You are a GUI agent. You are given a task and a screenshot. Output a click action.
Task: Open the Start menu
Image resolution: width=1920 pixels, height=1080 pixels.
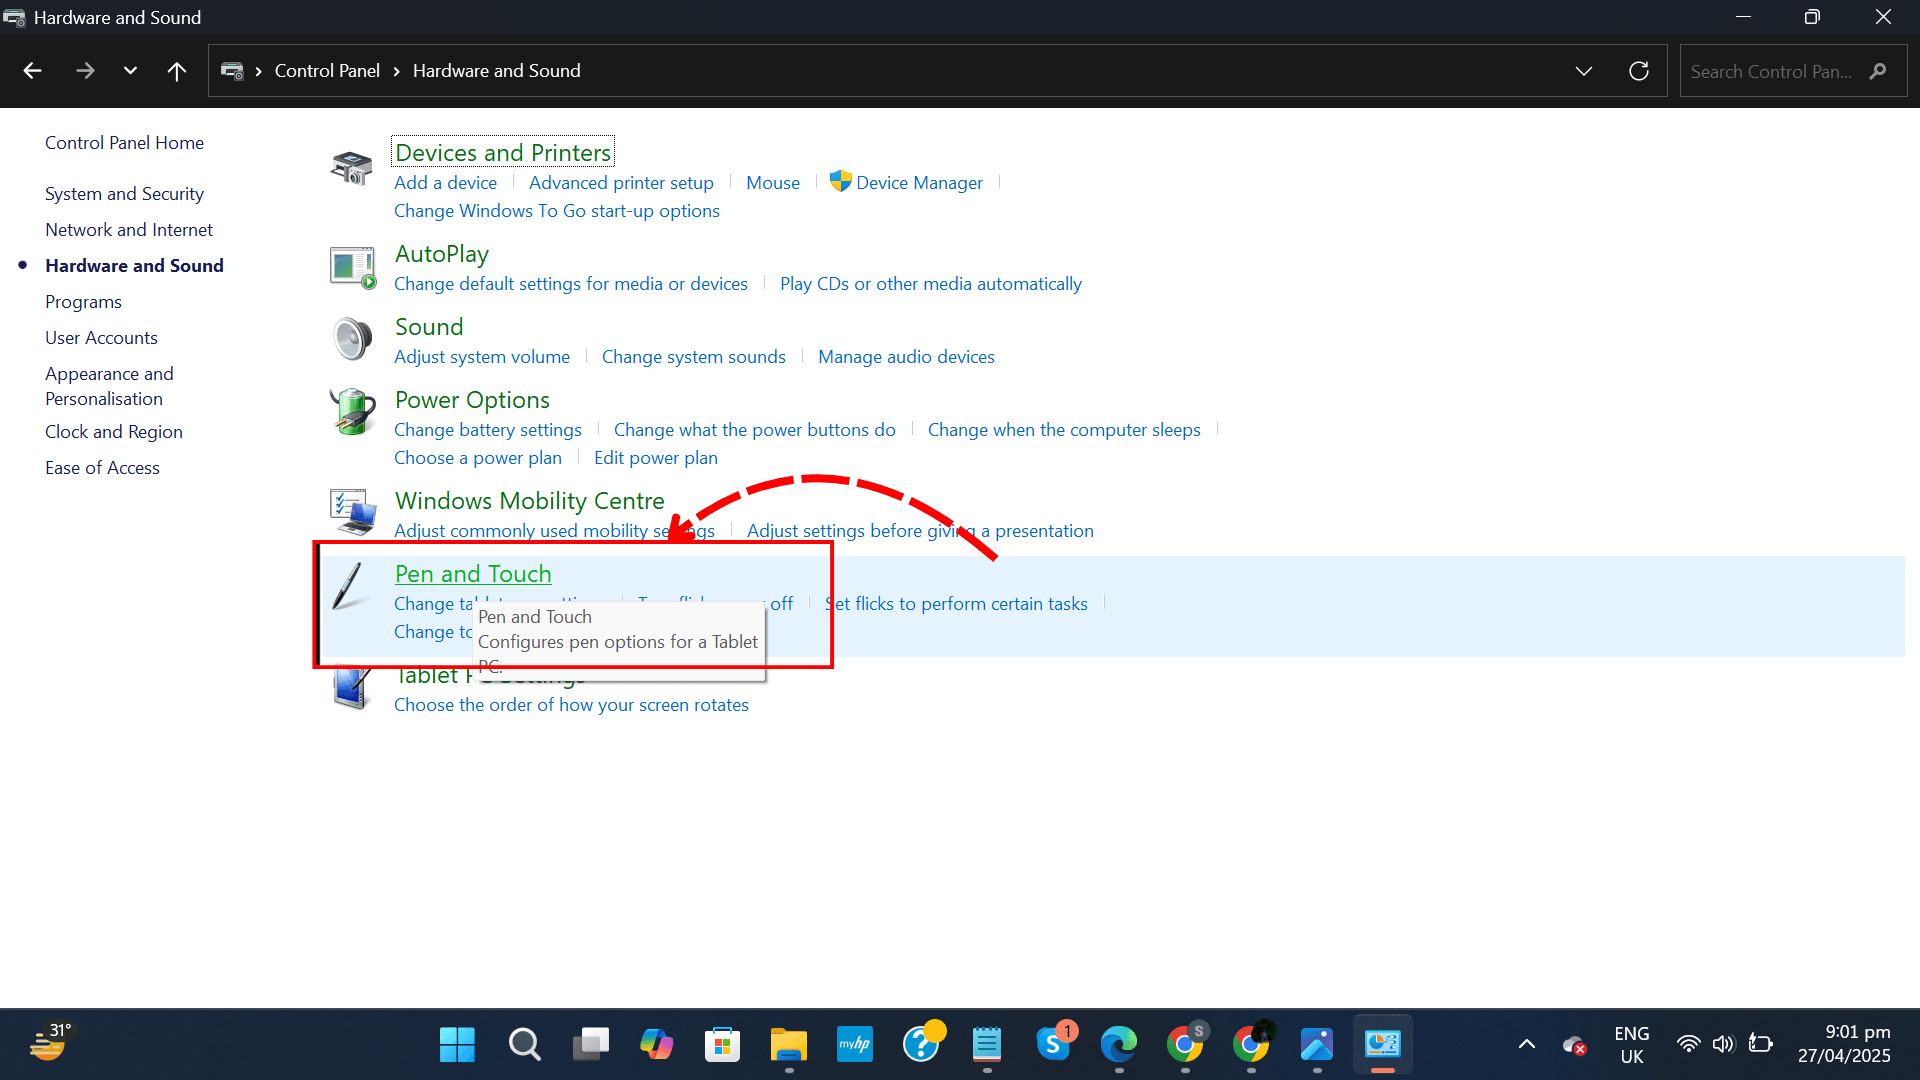(x=457, y=1043)
